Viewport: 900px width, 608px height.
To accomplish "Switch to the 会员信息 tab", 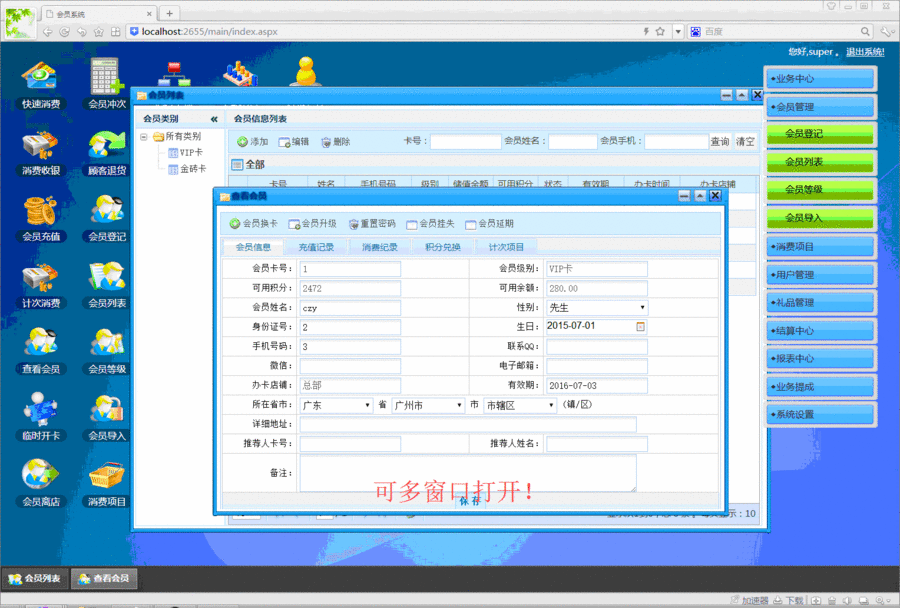I will point(253,247).
